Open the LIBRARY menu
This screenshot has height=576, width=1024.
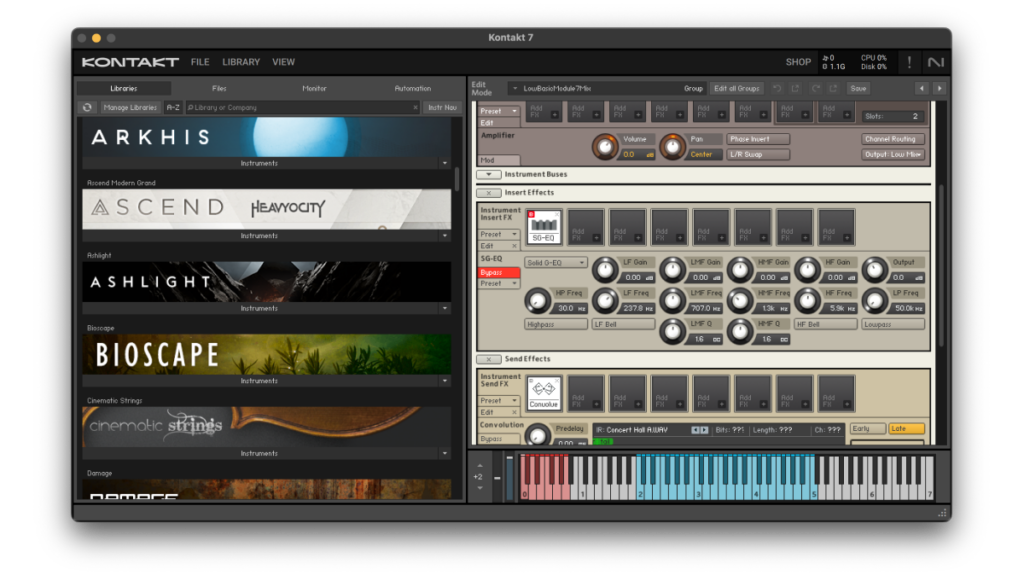click(x=241, y=62)
